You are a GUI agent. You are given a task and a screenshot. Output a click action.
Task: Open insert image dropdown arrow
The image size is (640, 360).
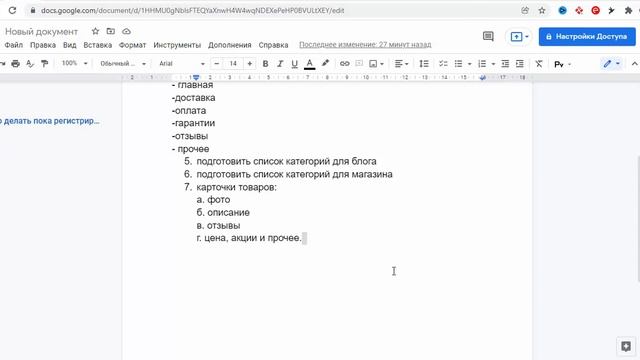pyautogui.click(x=382, y=64)
